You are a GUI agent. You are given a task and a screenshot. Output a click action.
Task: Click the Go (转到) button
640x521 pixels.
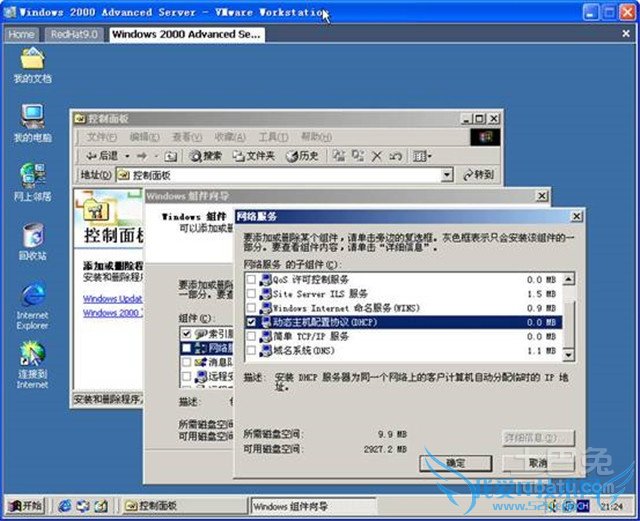point(478,175)
